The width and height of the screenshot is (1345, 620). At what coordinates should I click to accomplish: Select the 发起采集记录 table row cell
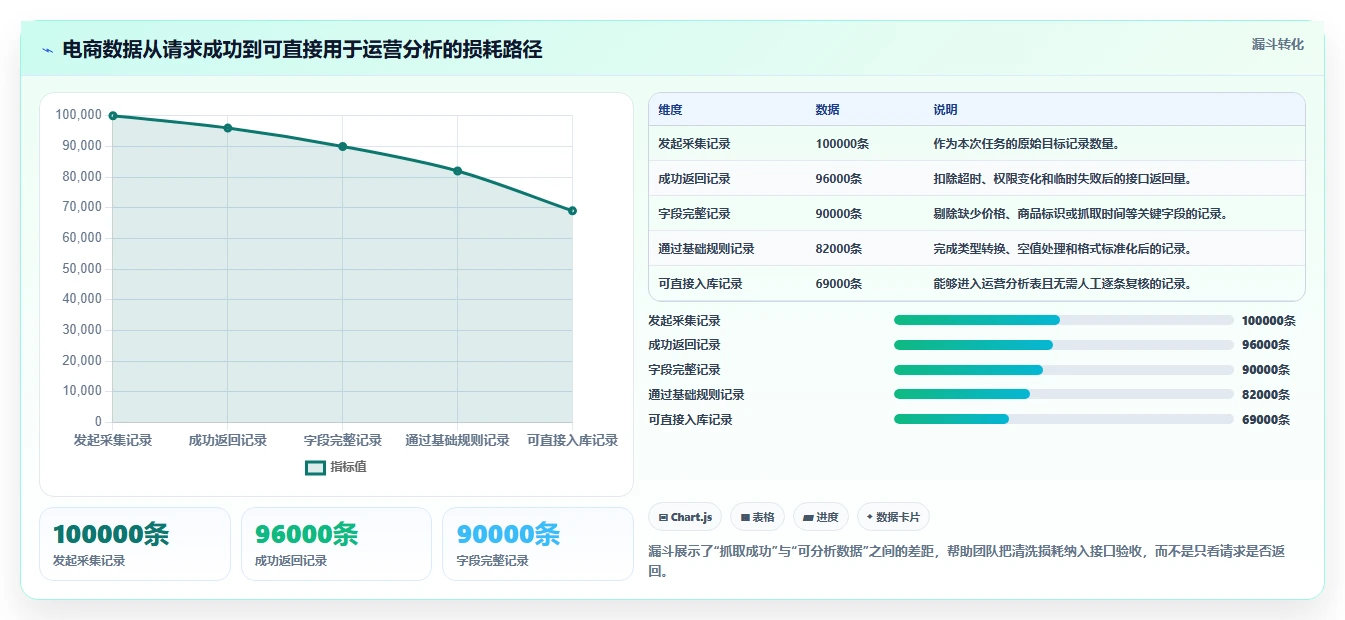click(x=694, y=144)
